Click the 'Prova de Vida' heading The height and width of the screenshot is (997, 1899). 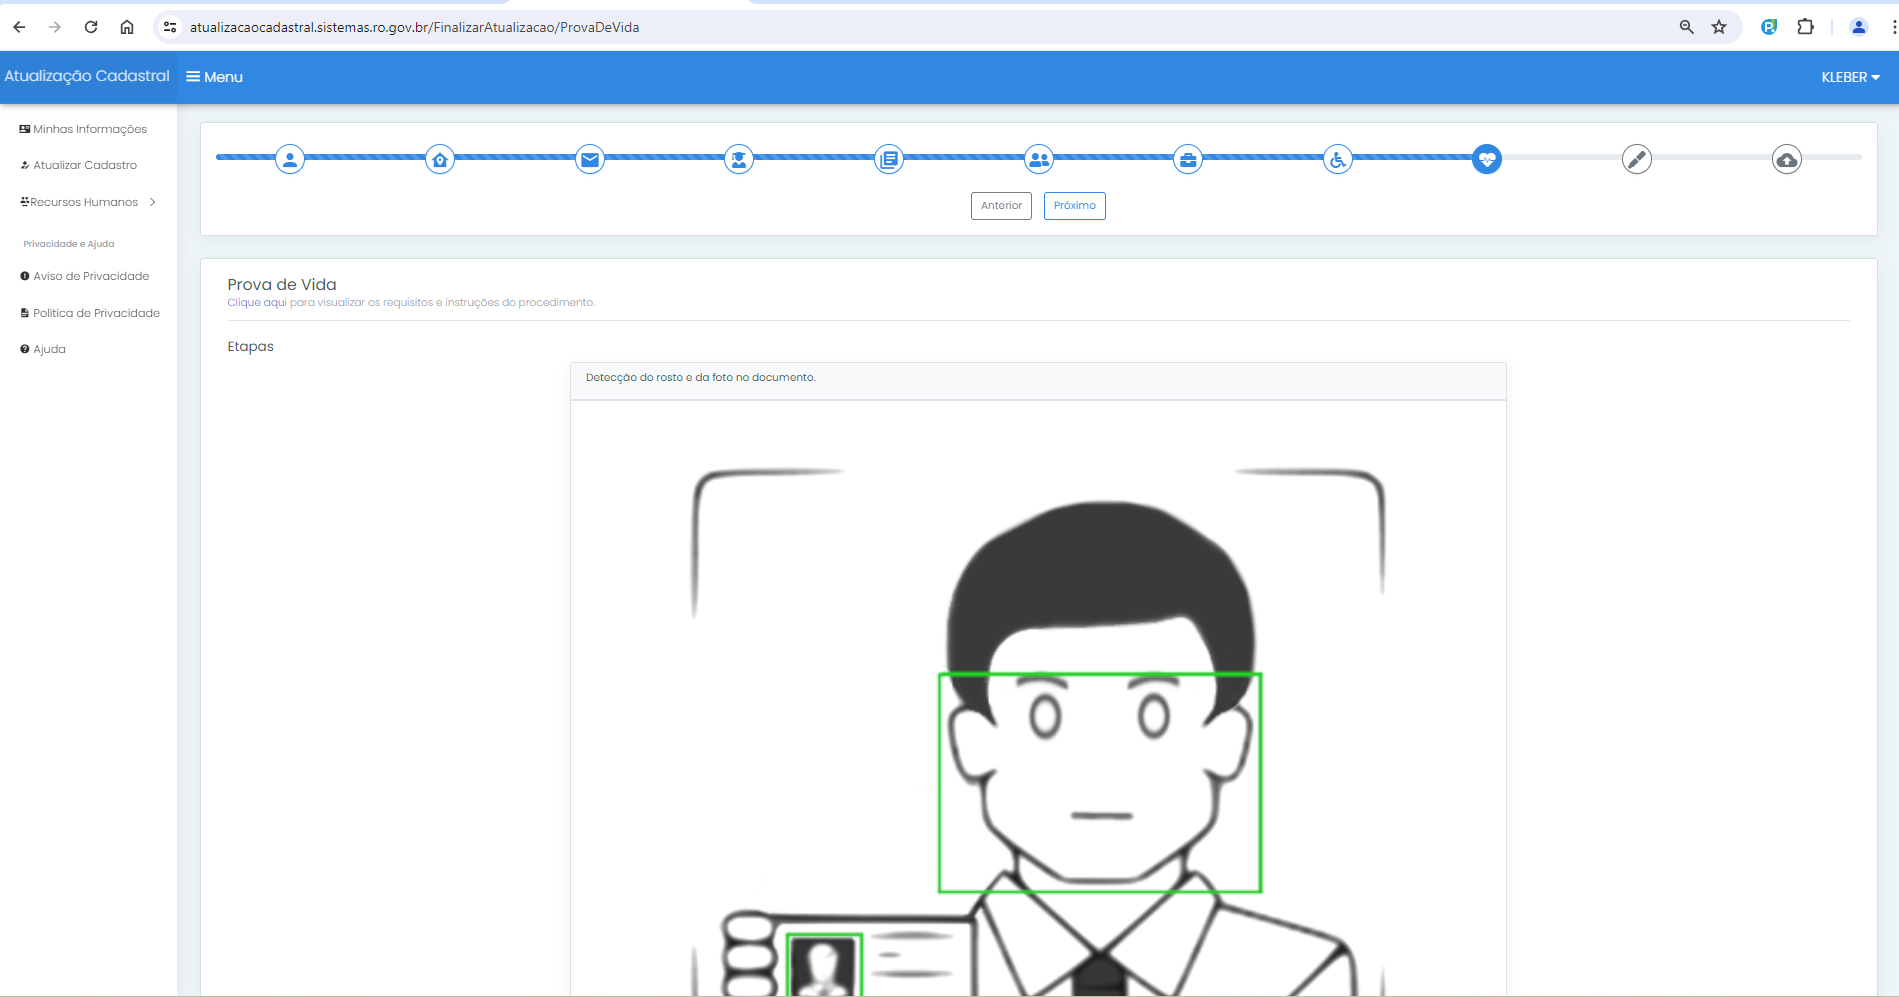[x=282, y=285]
